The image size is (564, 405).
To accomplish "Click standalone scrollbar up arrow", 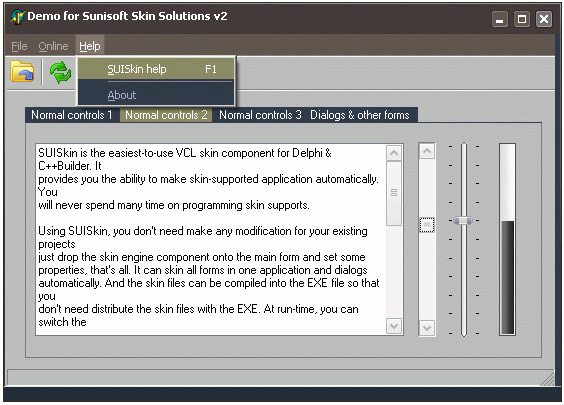I will pyautogui.click(x=427, y=151).
